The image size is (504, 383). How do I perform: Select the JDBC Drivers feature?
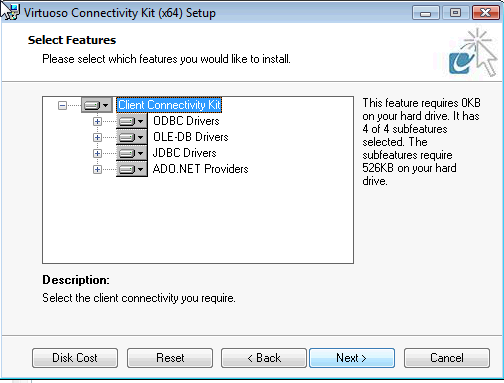184,153
